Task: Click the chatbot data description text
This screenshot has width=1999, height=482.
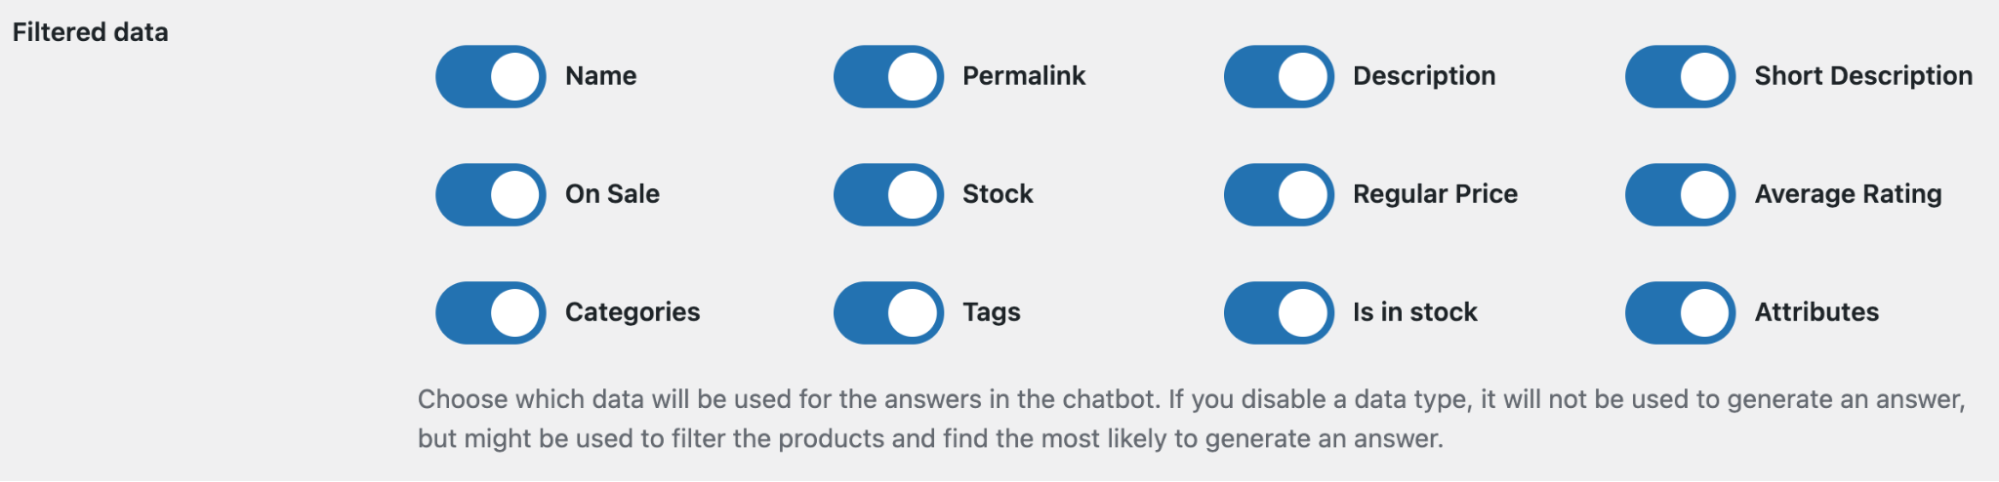Action: pos(1192,419)
